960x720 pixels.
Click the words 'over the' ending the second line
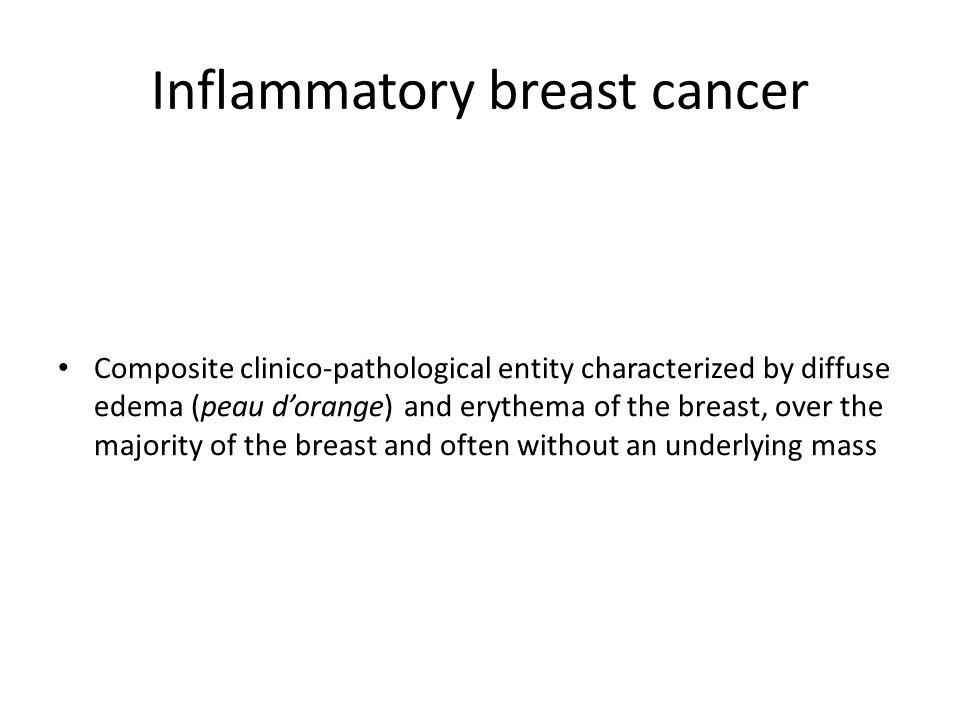click(x=829, y=407)
